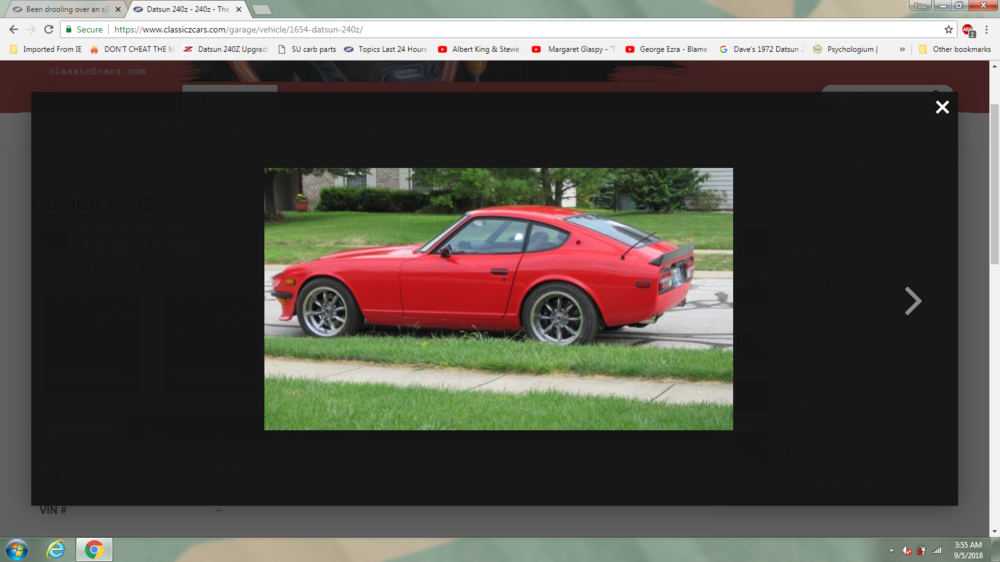Open 'George Ezra - Blame' bookmark
The height and width of the screenshot is (562, 1000).
pos(666,49)
